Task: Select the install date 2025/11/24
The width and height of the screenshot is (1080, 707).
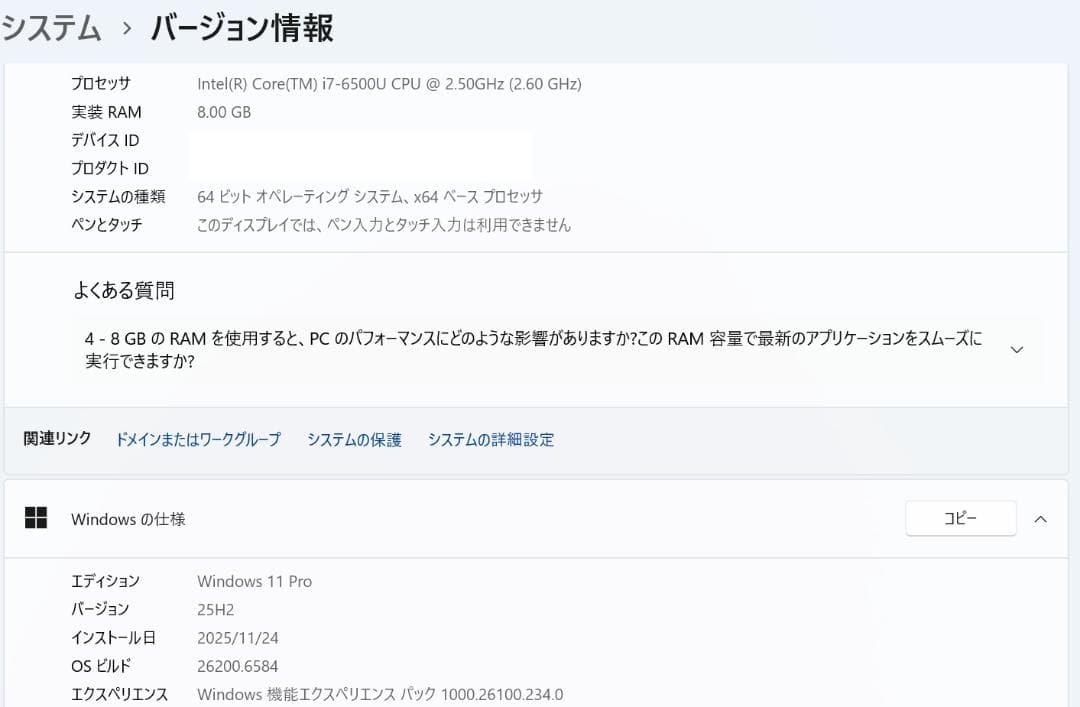Action: (239, 637)
